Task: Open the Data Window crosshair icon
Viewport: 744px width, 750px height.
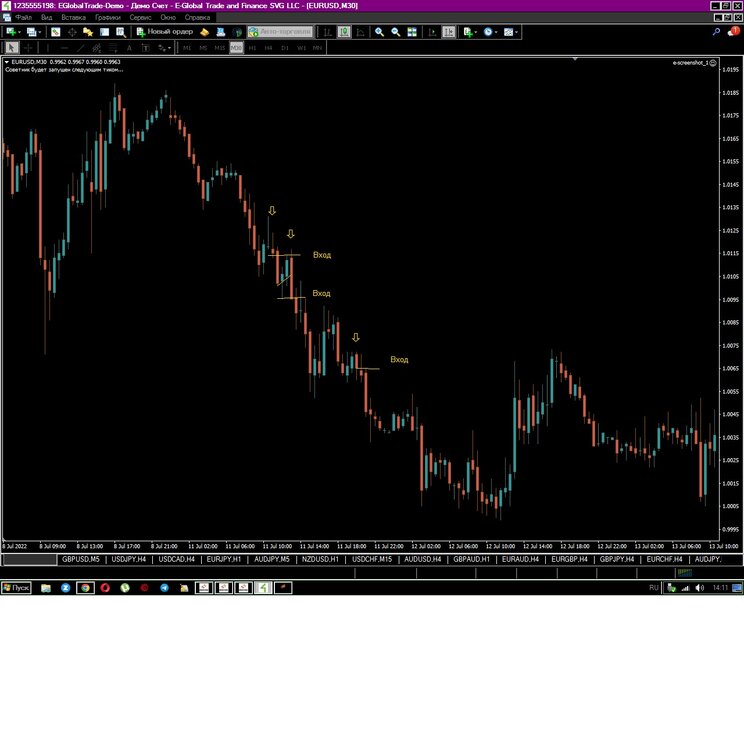Action: point(72,32)
